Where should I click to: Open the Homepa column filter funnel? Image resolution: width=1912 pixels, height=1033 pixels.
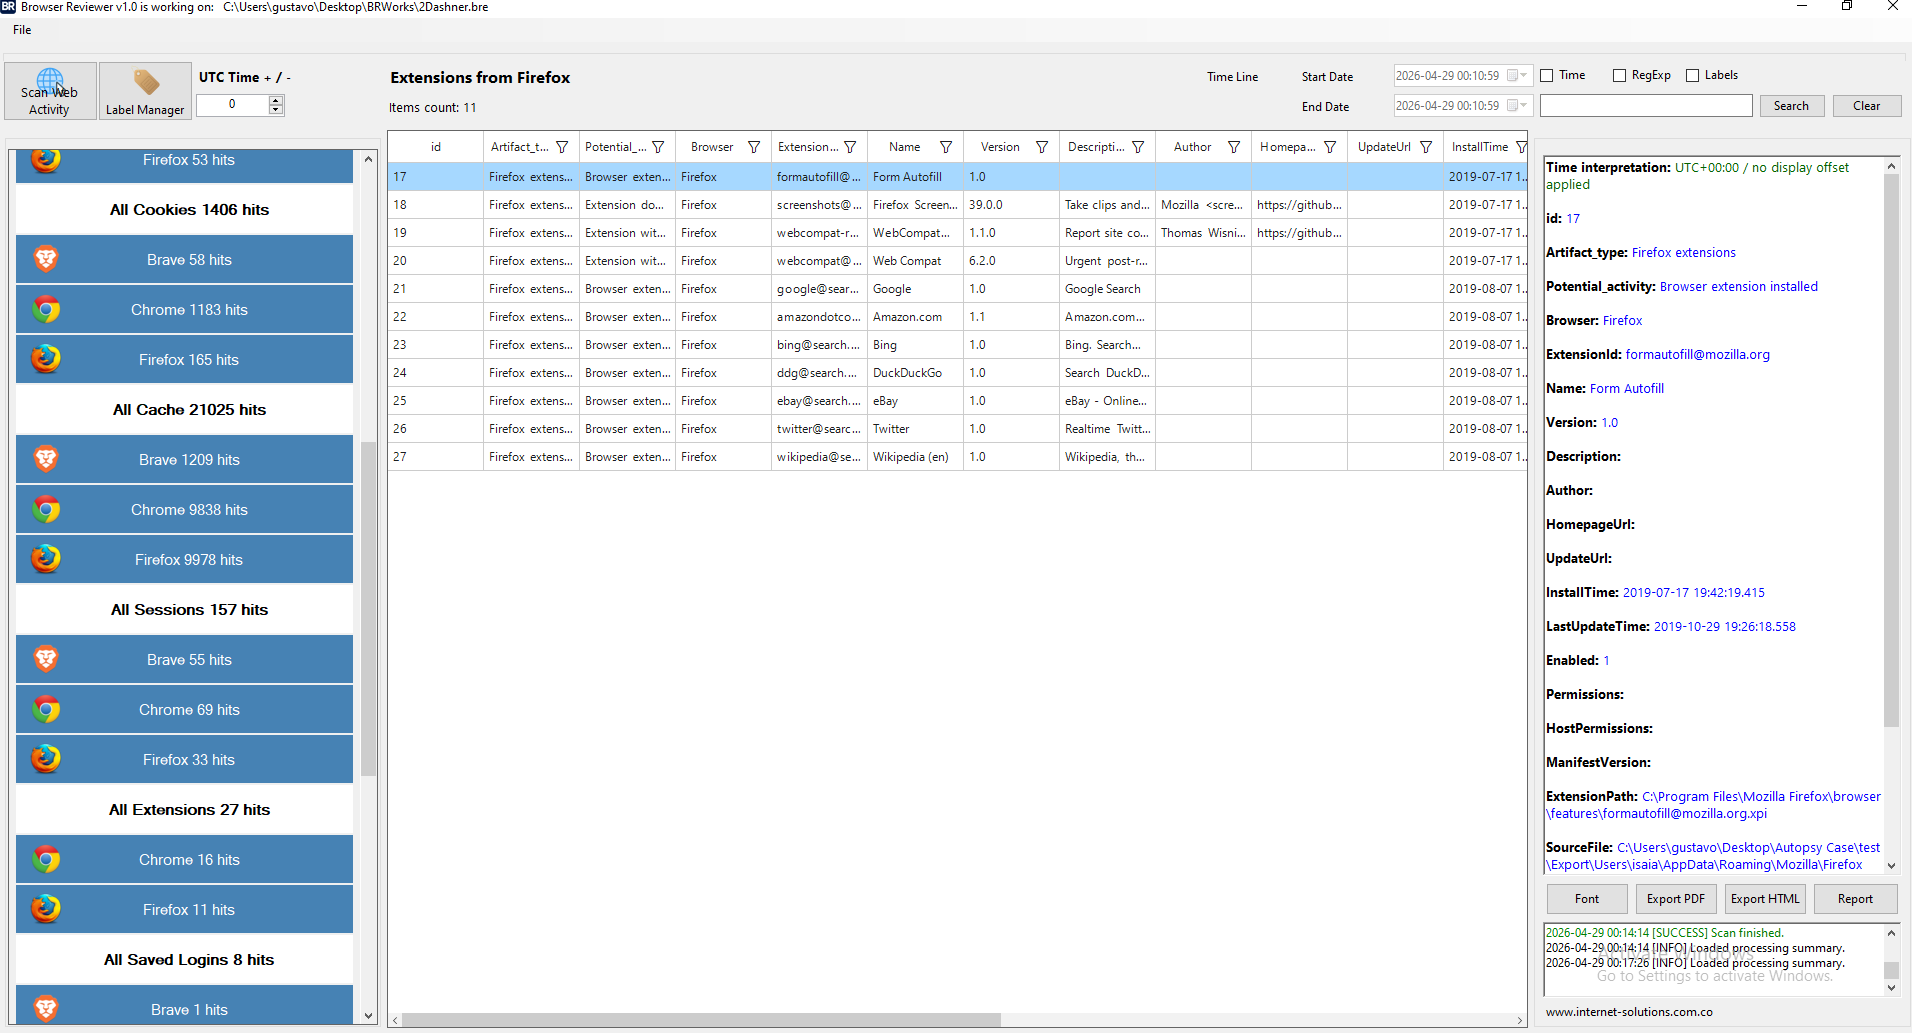tap(1330, 147)
